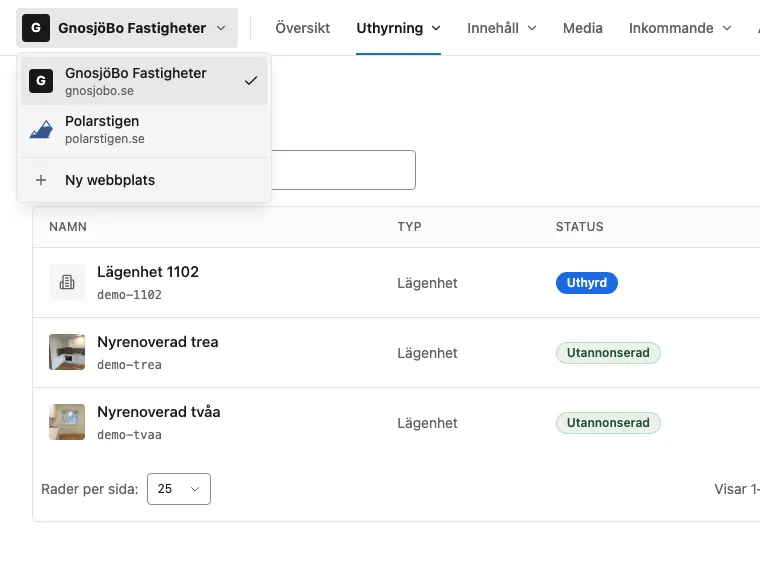
Task: Click the Lägenhet type cell for Nyrenoverad trea
Action: 427,353
